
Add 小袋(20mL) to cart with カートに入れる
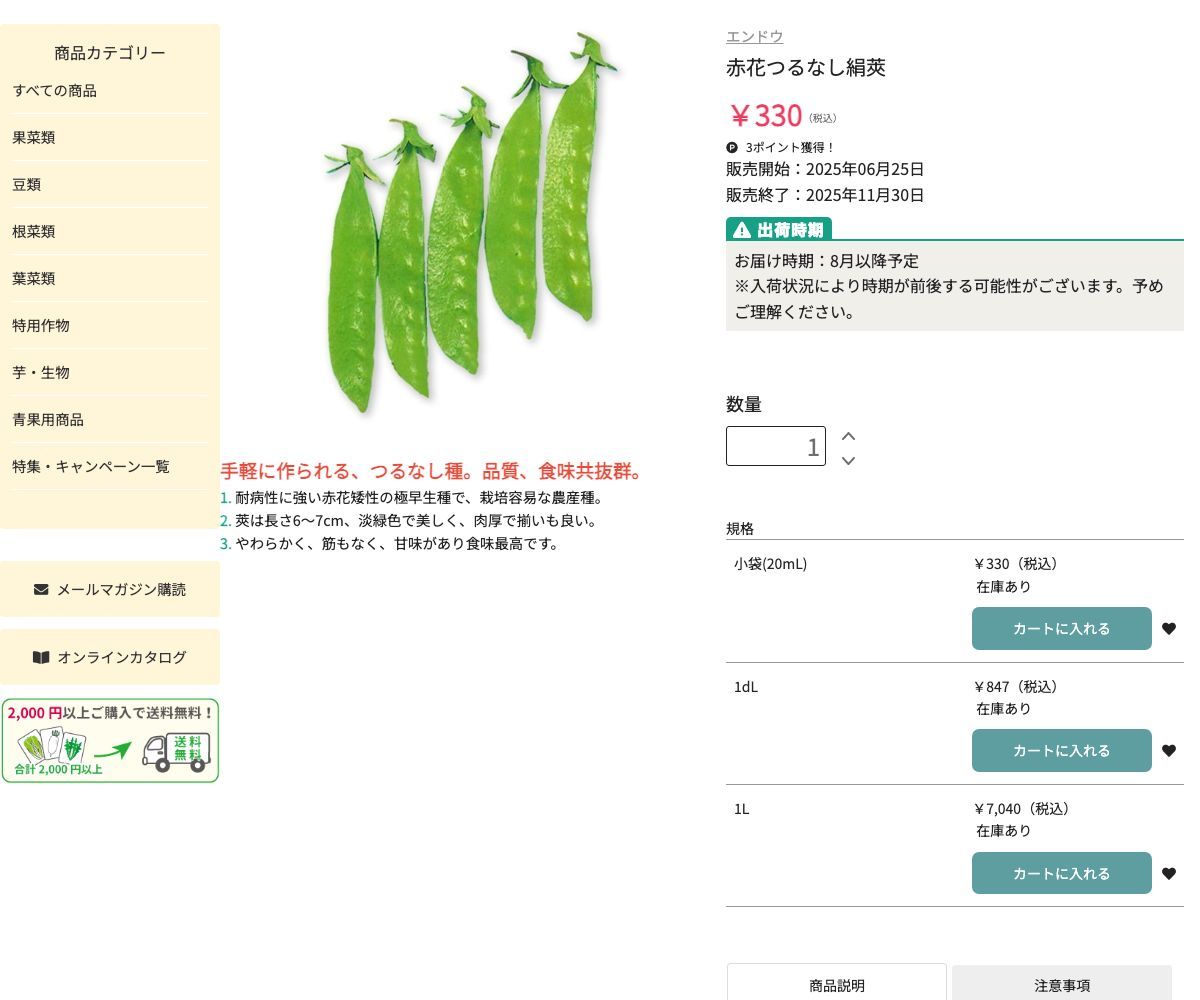tap(1062, 629)
